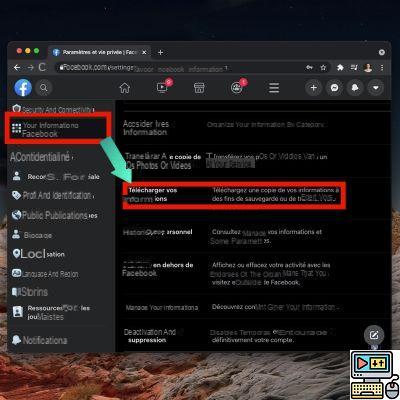The height and width of the screenshot is (400, 400).
Task: Open the browser extensions puzzle icon
Action: pyautogui.click(x=340, y=68)
